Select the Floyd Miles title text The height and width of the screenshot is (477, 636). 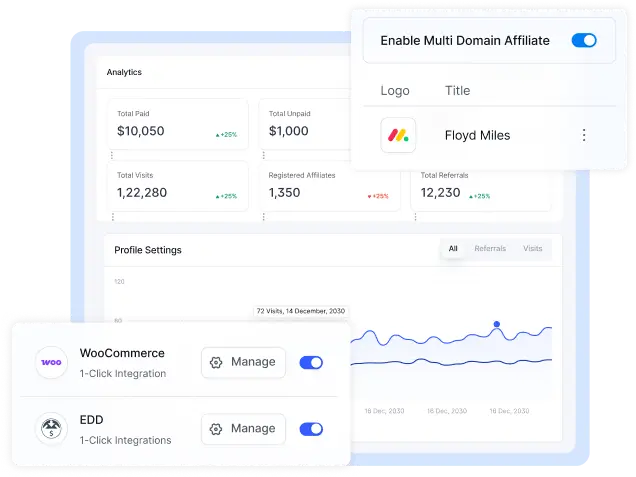tap(477, 135)
